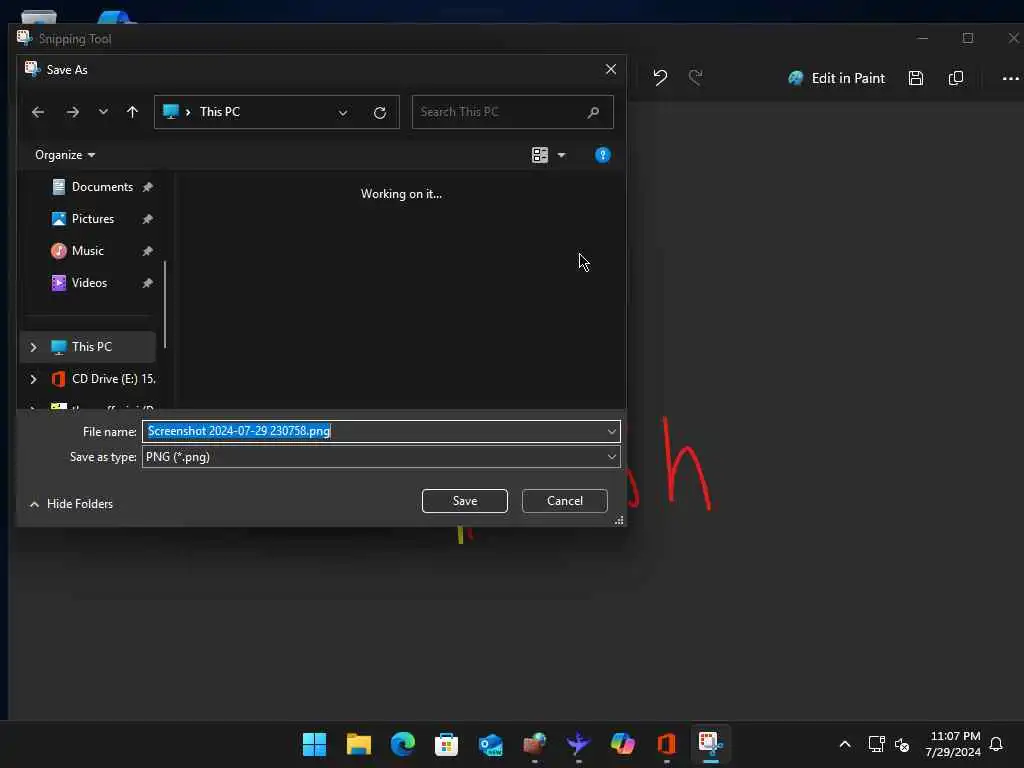This screenshot has width=1024, height=768.
Task: Open Snipping Tool See more menu
Action: click(x=1010, y=78)
